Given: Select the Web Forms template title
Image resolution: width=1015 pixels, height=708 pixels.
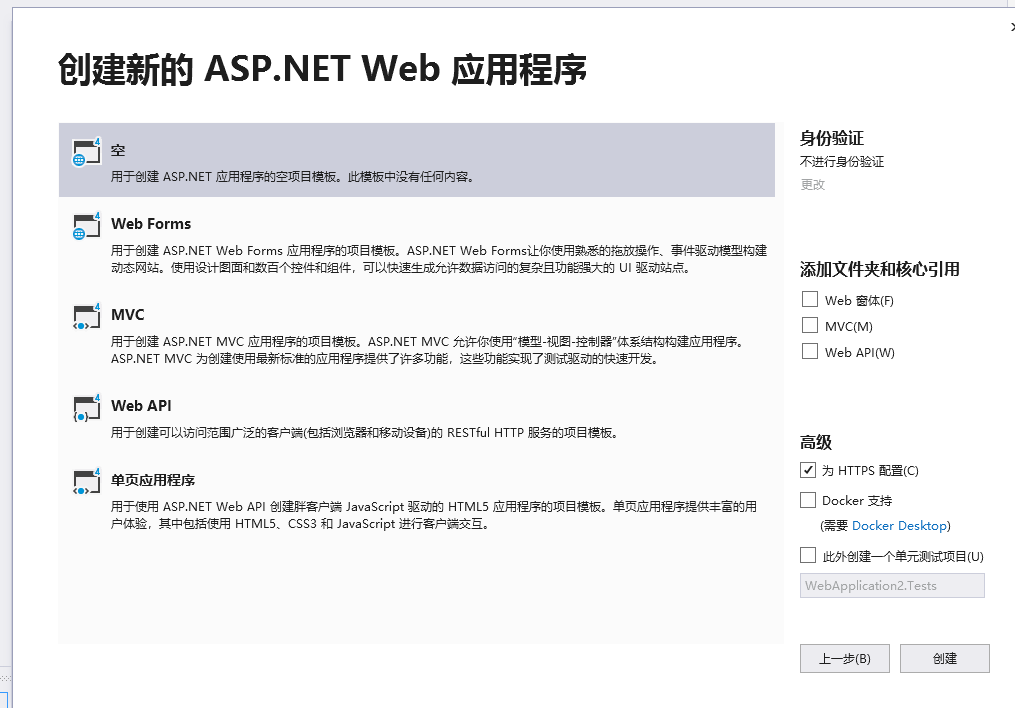Looking at the screenshot, I should (x=151, y=224).
